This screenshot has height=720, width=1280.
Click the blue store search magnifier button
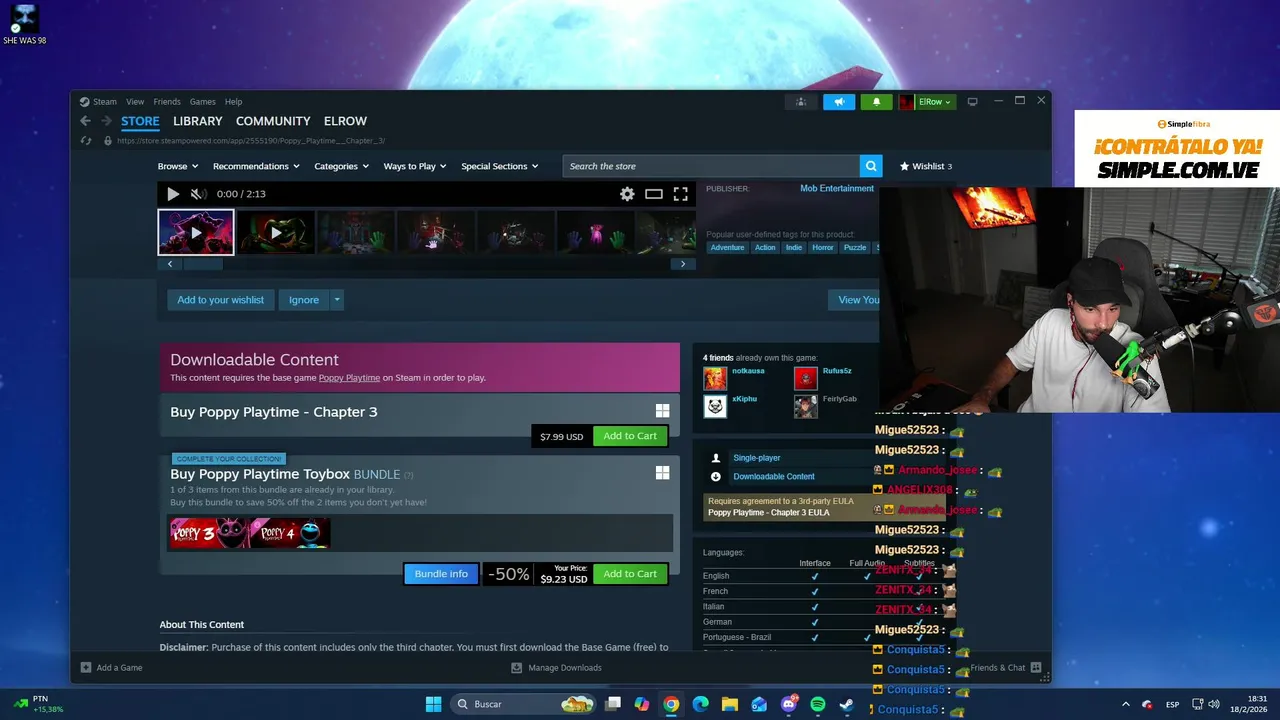[871, 166]
